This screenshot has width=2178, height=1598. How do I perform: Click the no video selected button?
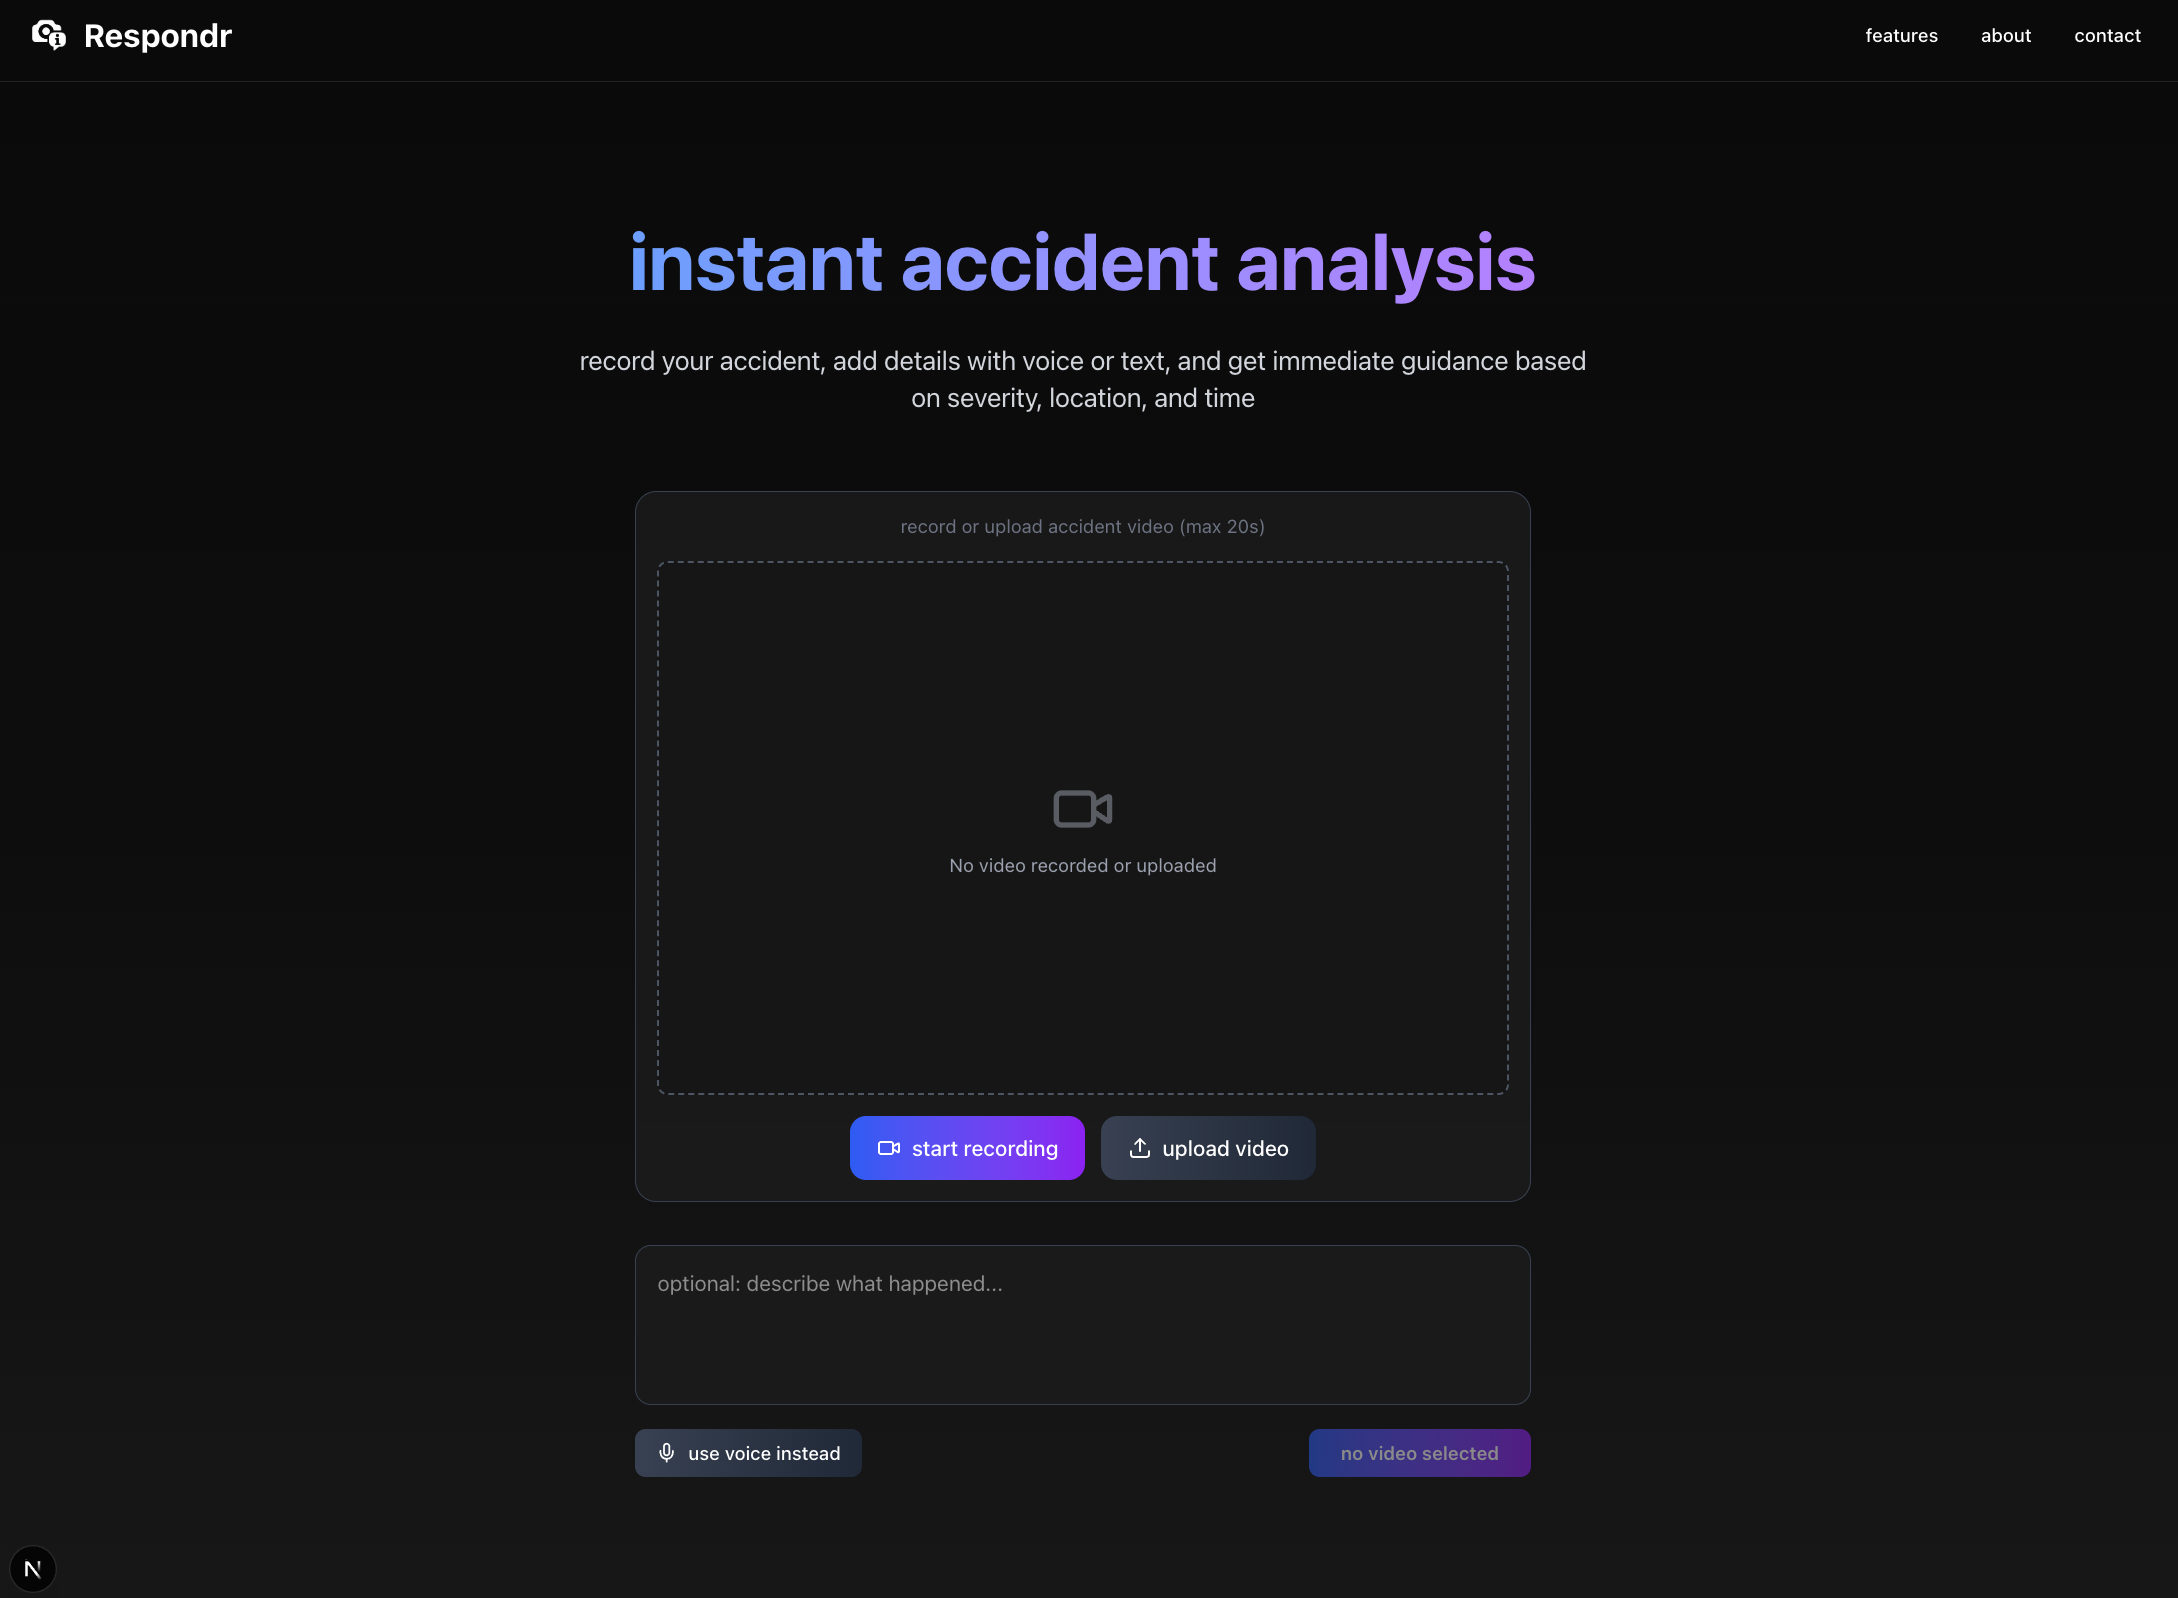(1418, 1453)
